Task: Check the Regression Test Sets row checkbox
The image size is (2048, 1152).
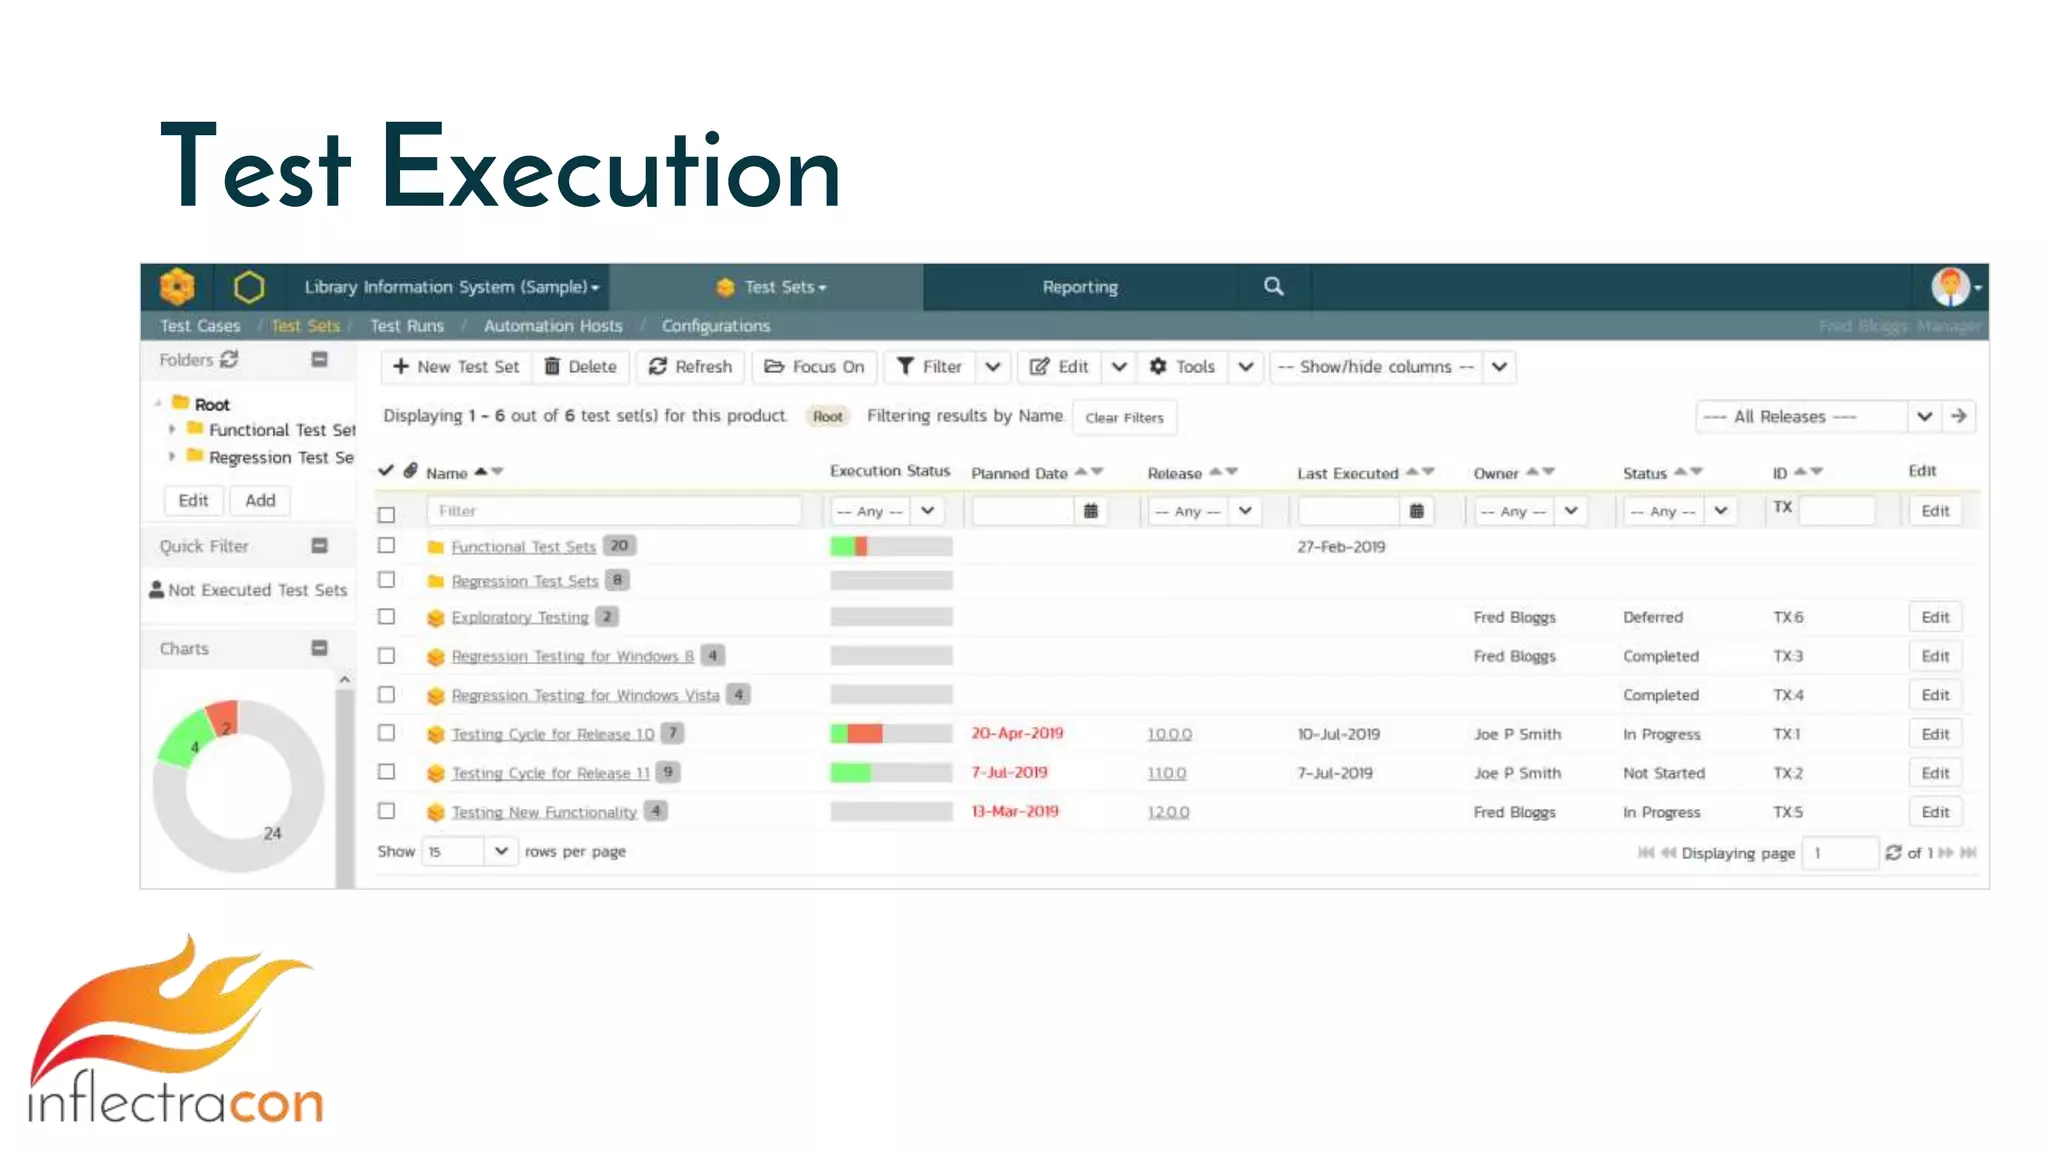Action: pyautogui.click(x=386, y=580)
